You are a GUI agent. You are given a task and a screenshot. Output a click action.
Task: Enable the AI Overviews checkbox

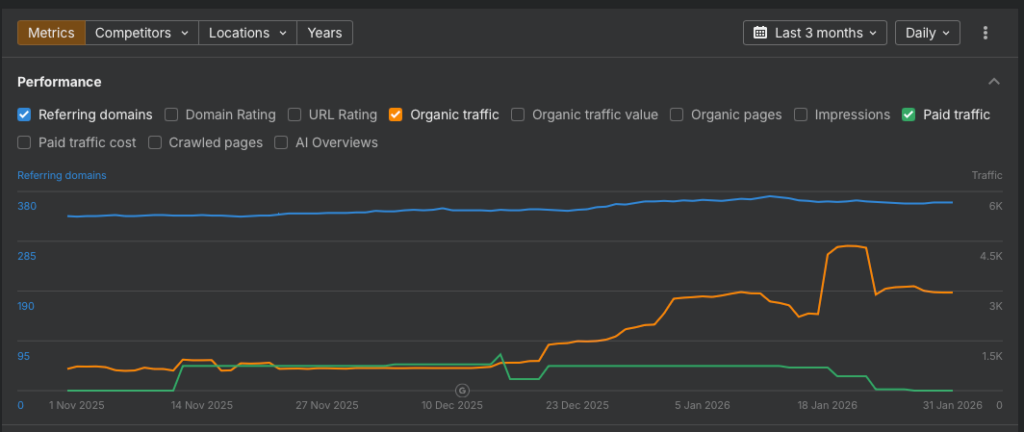(282, 143)
